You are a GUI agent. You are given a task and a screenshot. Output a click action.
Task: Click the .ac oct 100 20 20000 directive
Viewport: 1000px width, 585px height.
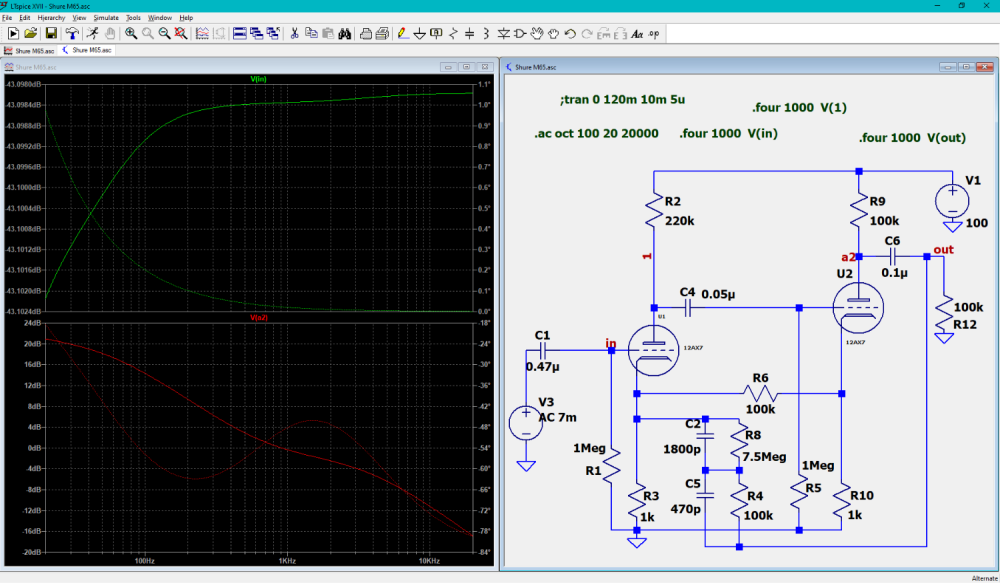pos(594,134)
